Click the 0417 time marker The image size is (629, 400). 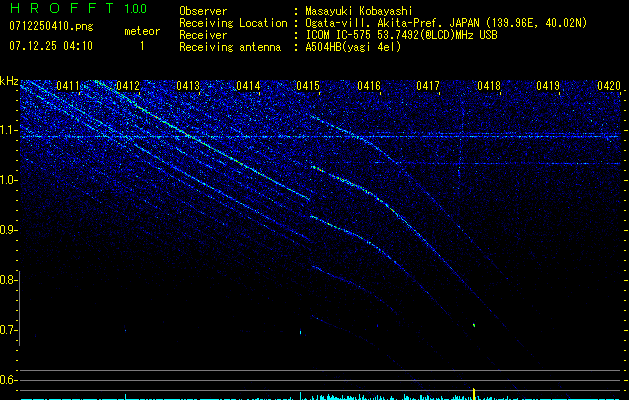(x=428, y=86)
